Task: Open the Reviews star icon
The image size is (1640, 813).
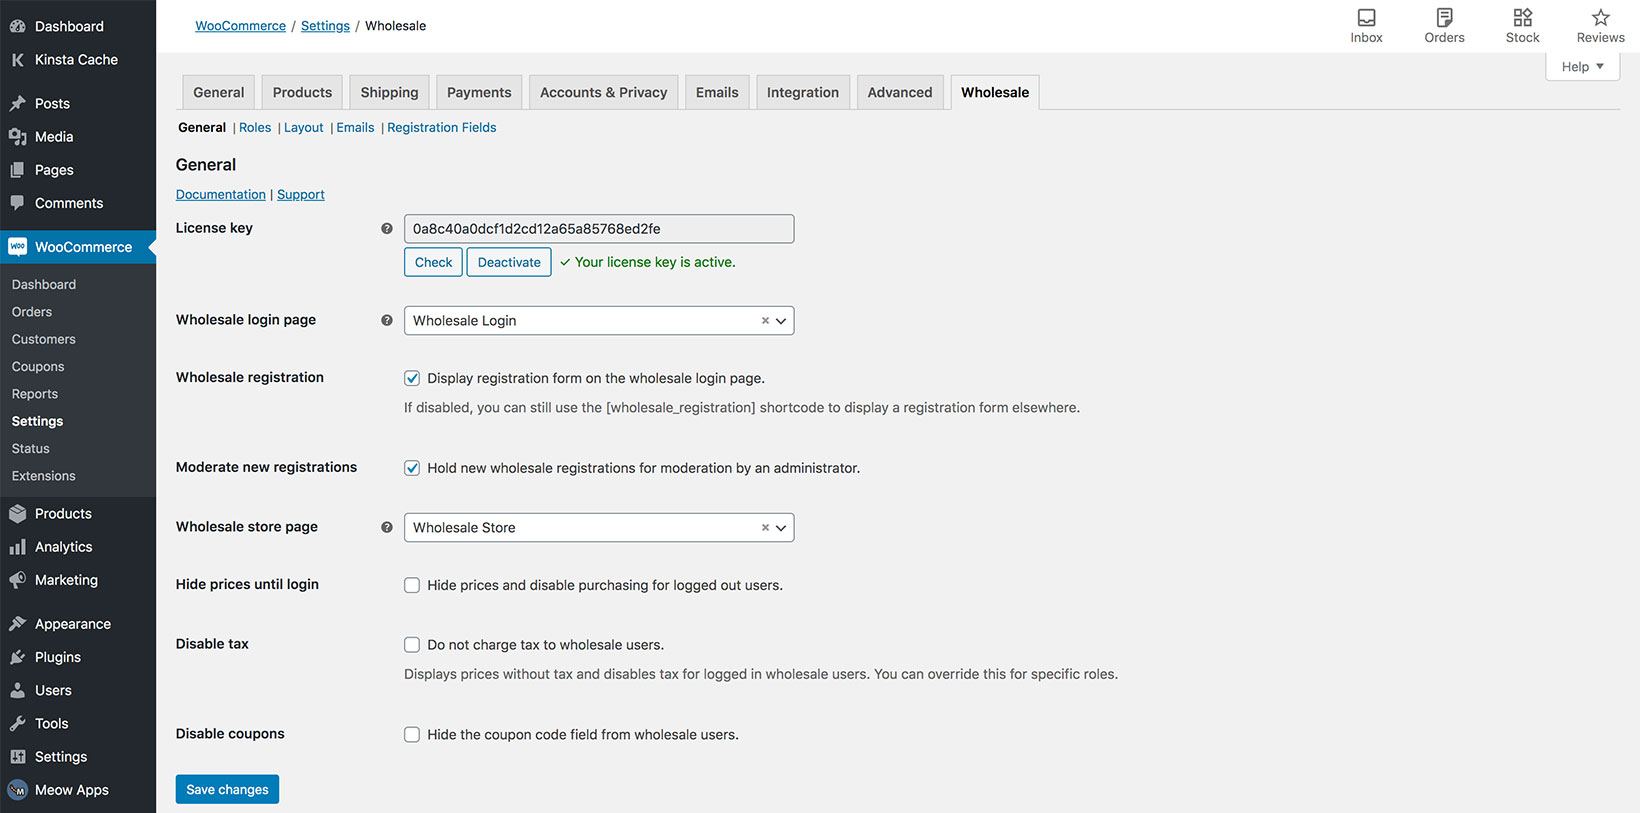Action: click(x=1600, y=17)
